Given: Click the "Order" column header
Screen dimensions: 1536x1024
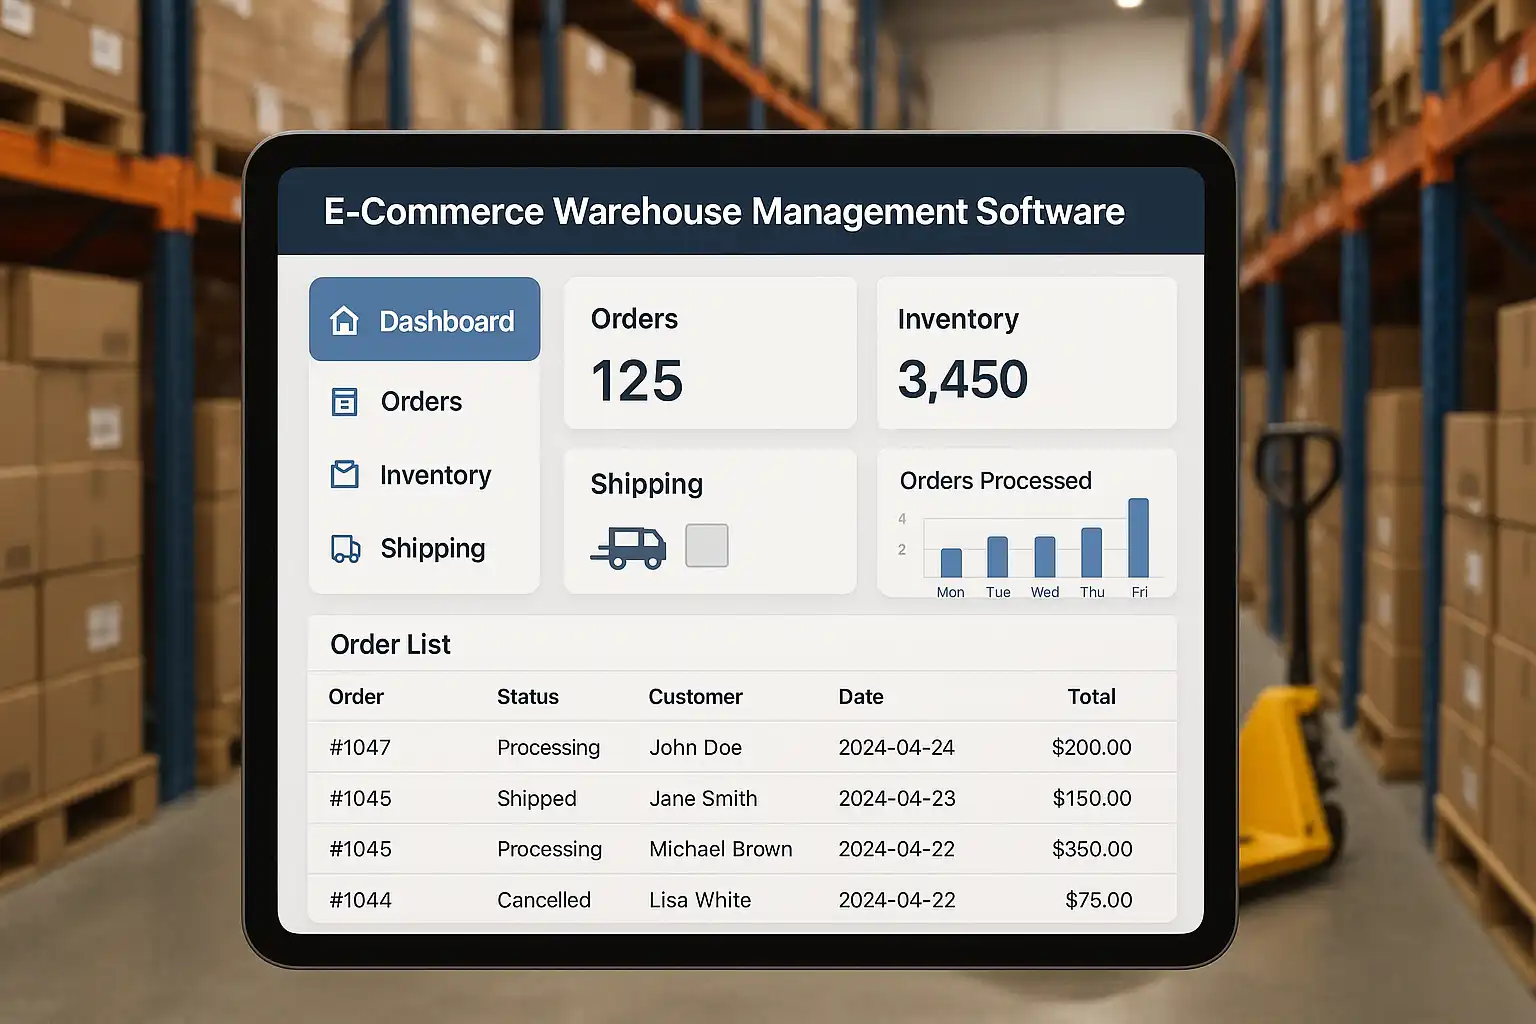Looking at the screenshot, I should (x=356, y=697).
